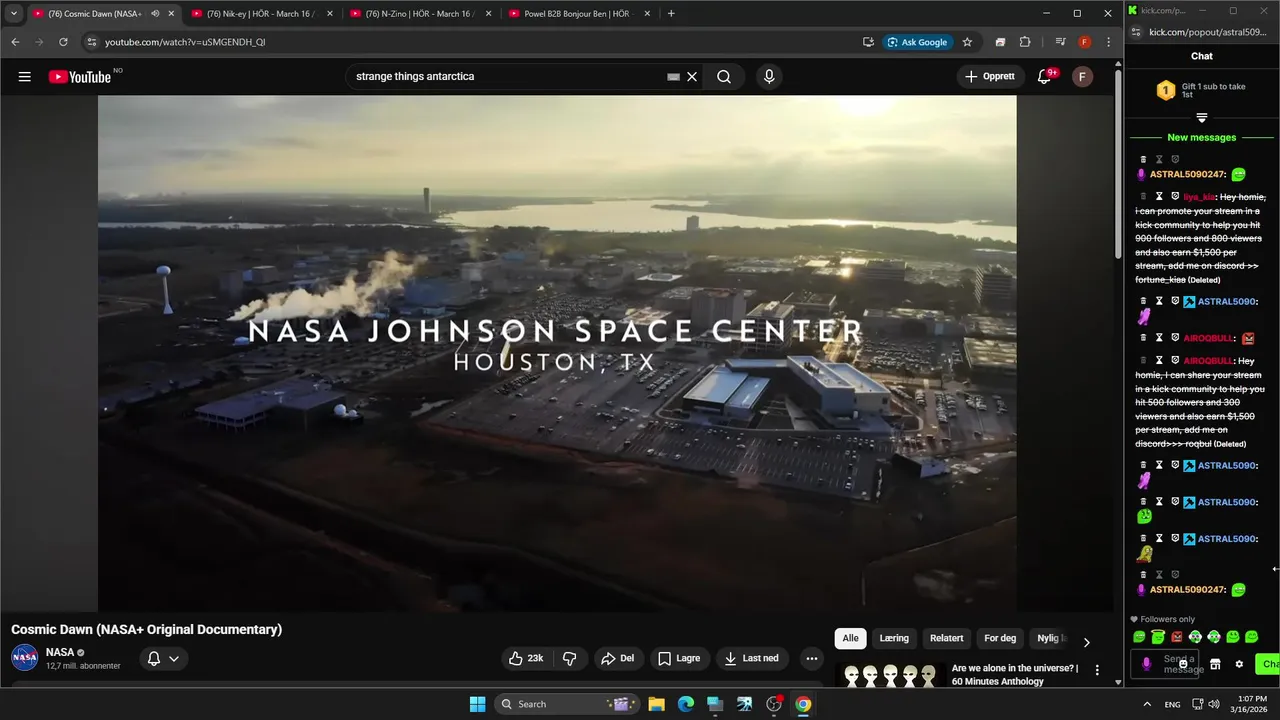Open Windows Start menu
The height and width of the screenshot is (720, 1280).
tap(477, 704)
